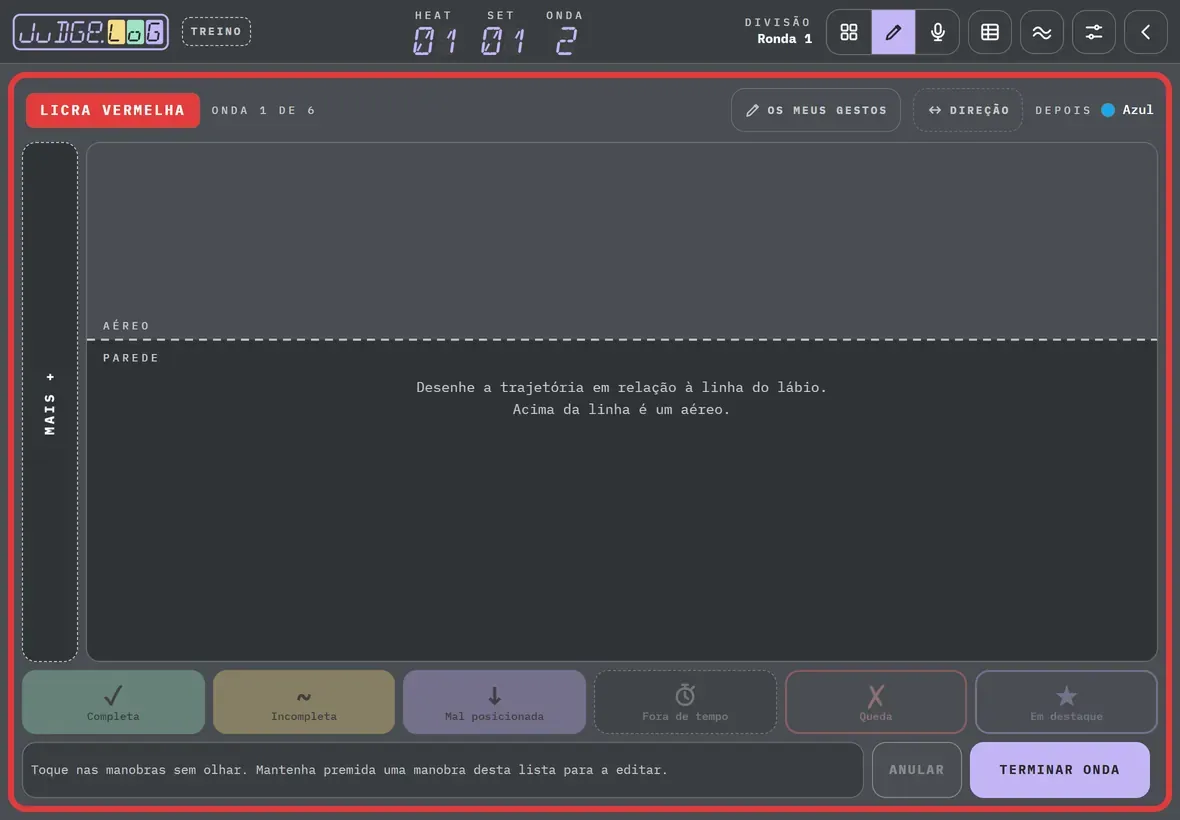
Task: Click the Licra Vermelha jersey badge
Action: 113,111
